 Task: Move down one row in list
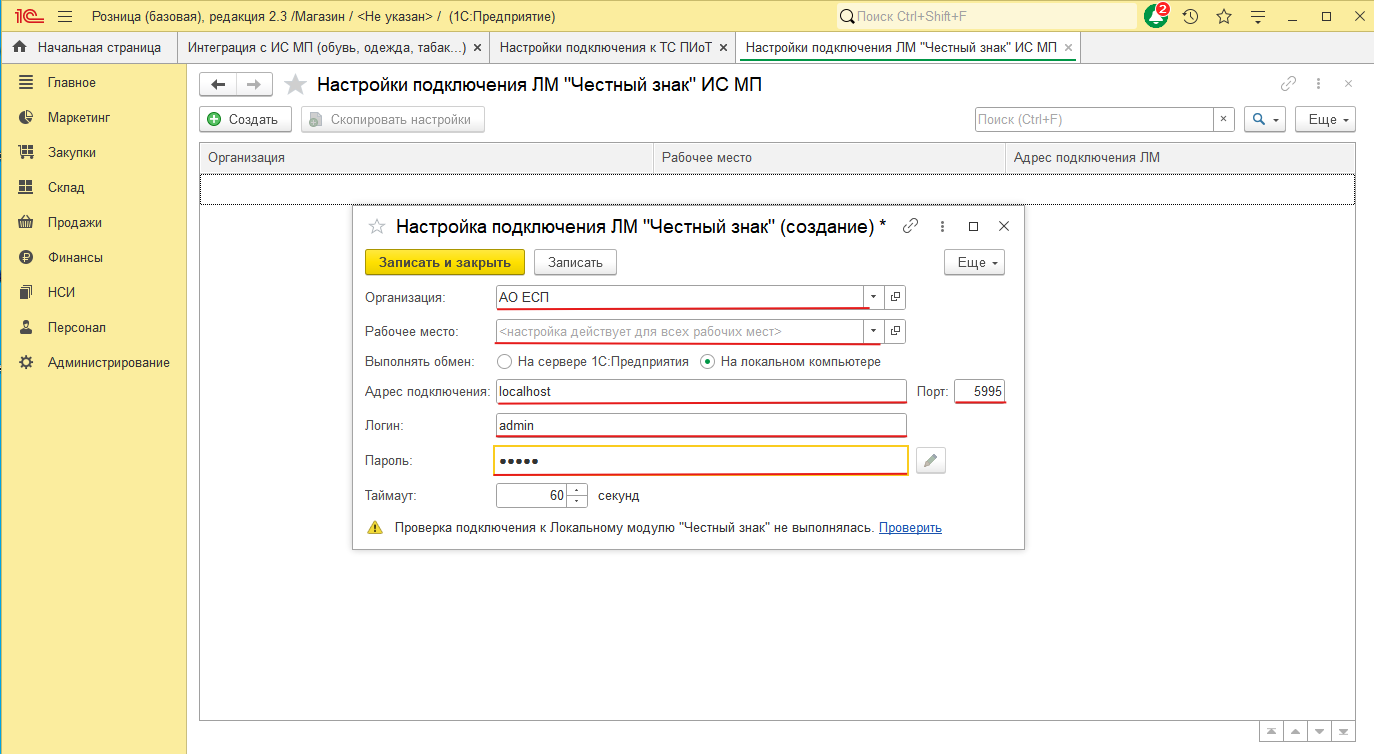coord(1320,731)
